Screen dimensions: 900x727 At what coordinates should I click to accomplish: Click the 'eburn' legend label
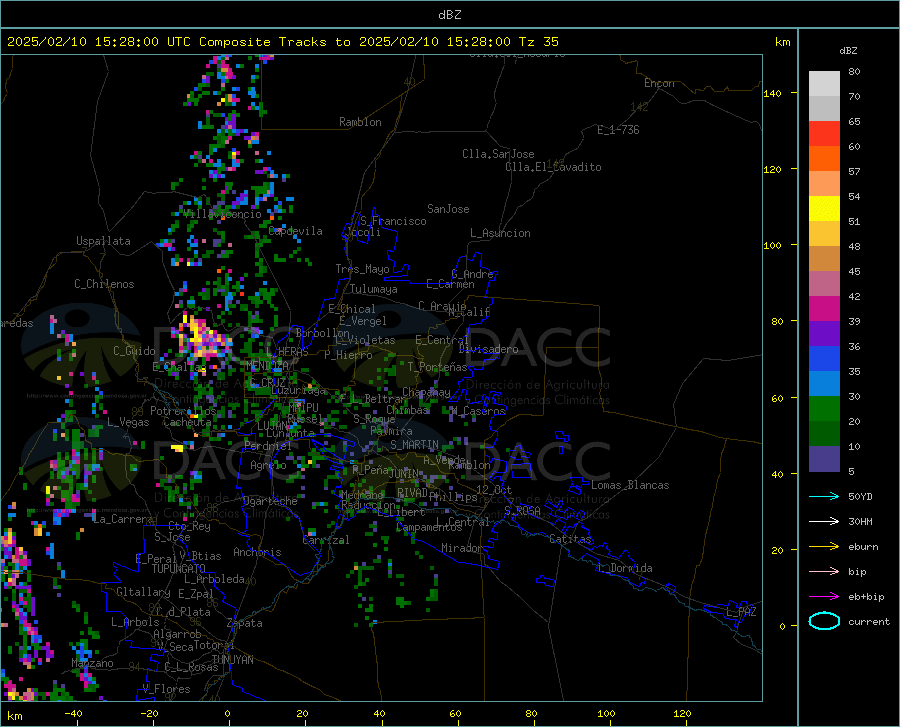(863, 547)
